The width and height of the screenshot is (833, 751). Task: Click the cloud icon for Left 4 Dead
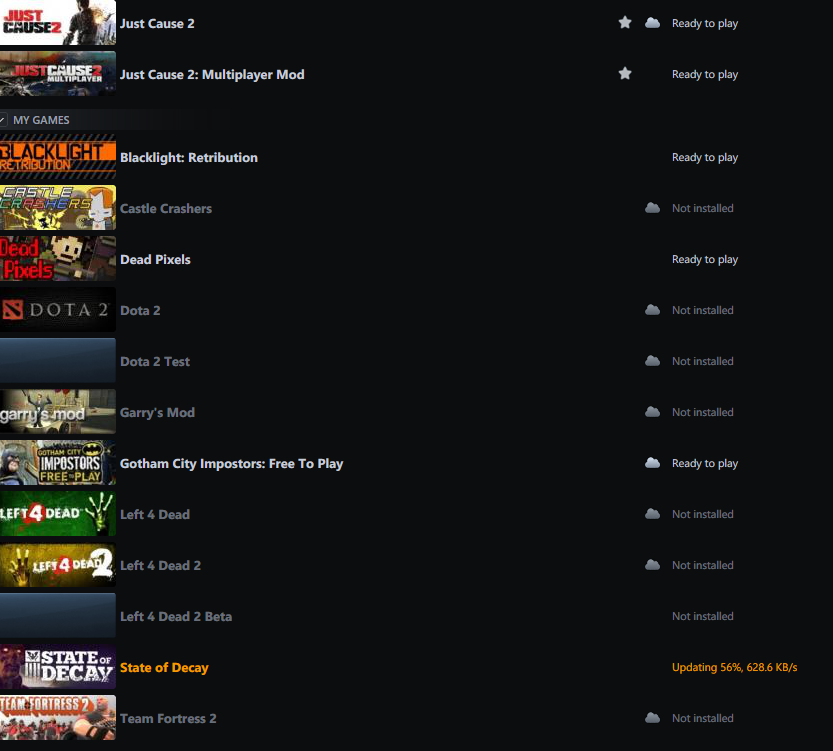pyautogui.click(x=652, y=514)
